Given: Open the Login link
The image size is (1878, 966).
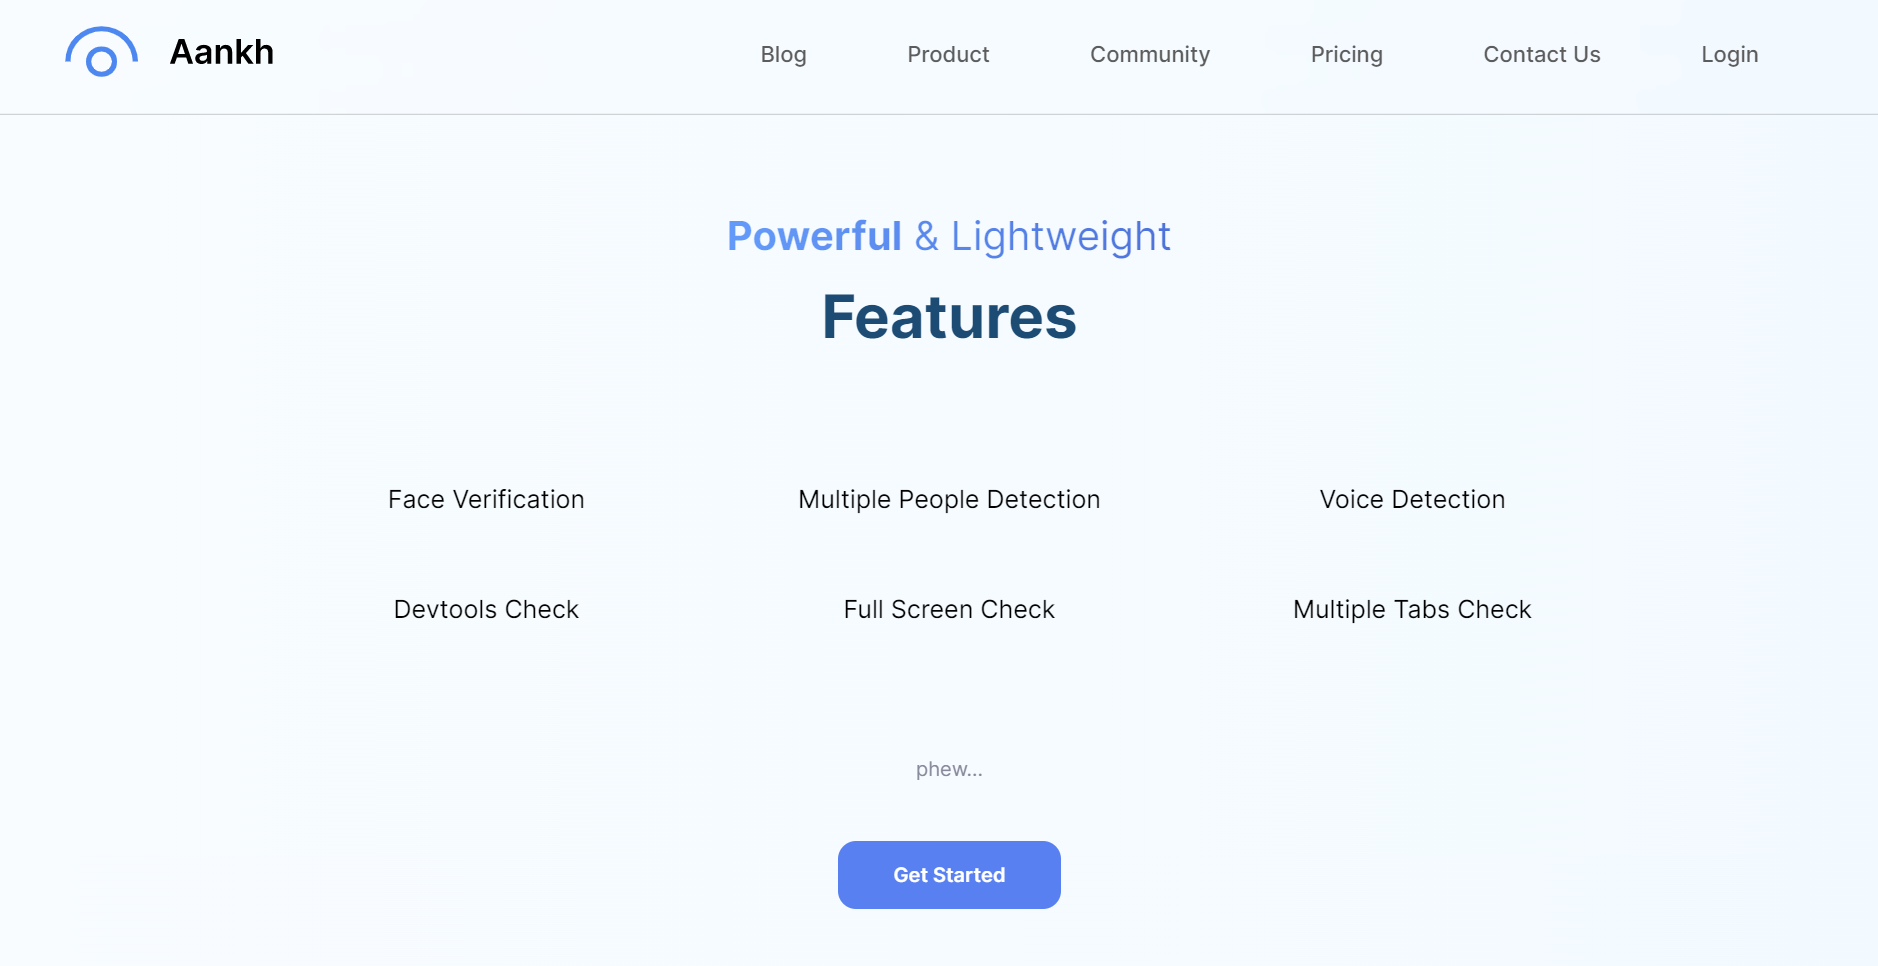Looking at the screenshot, I should click(1729, 54).
